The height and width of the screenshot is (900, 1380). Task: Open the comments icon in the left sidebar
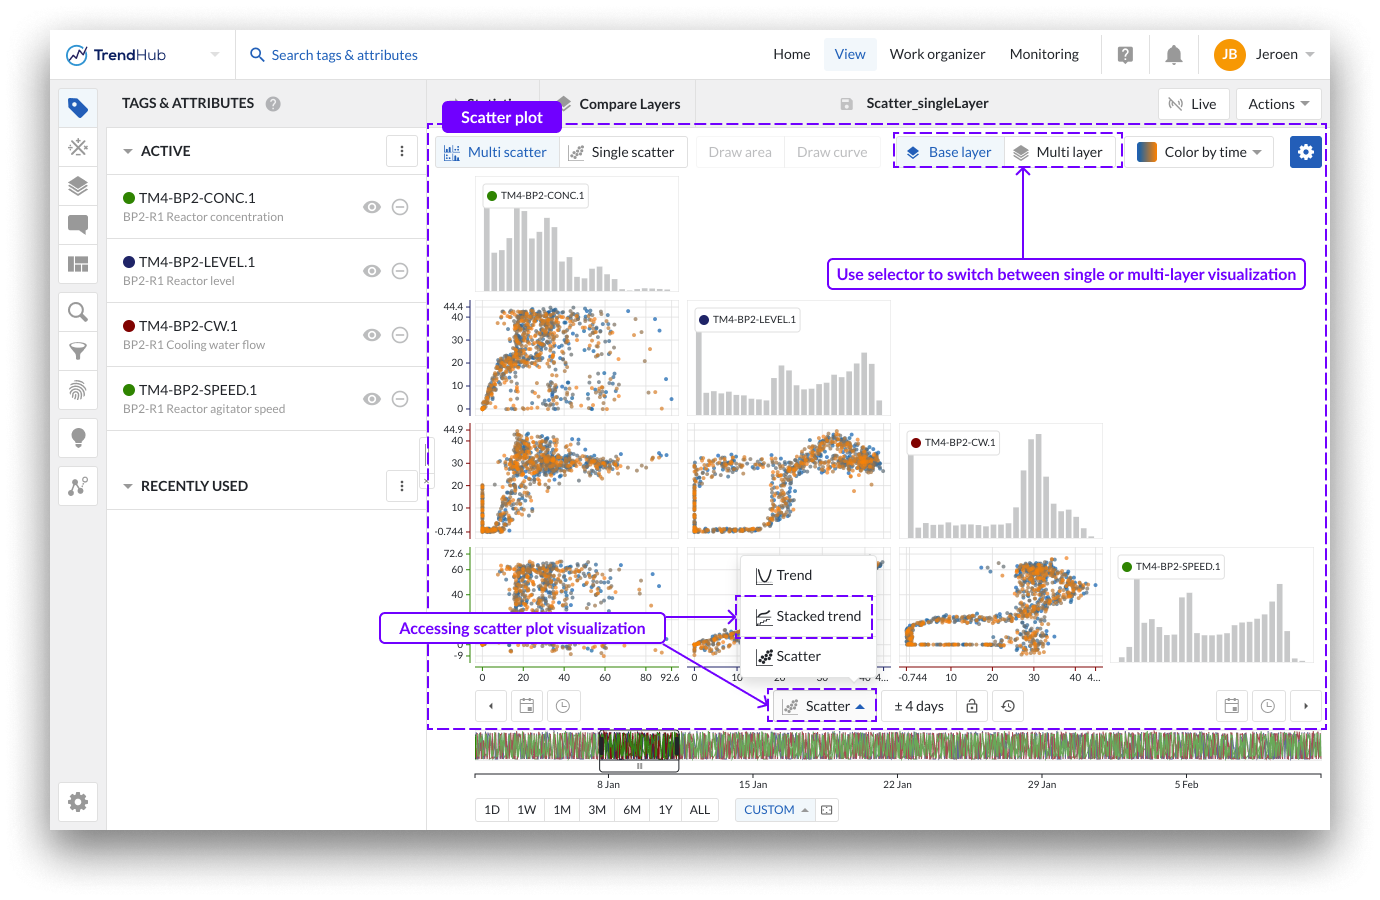pyautogui.click(x=78, y=224)
